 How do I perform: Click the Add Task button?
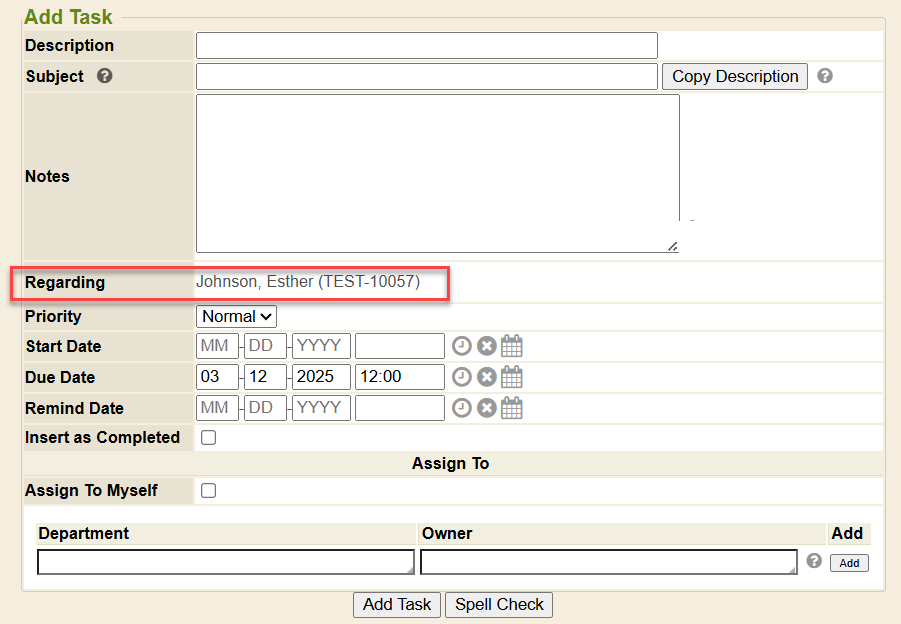pyautogui.click(x=396, y=604)
